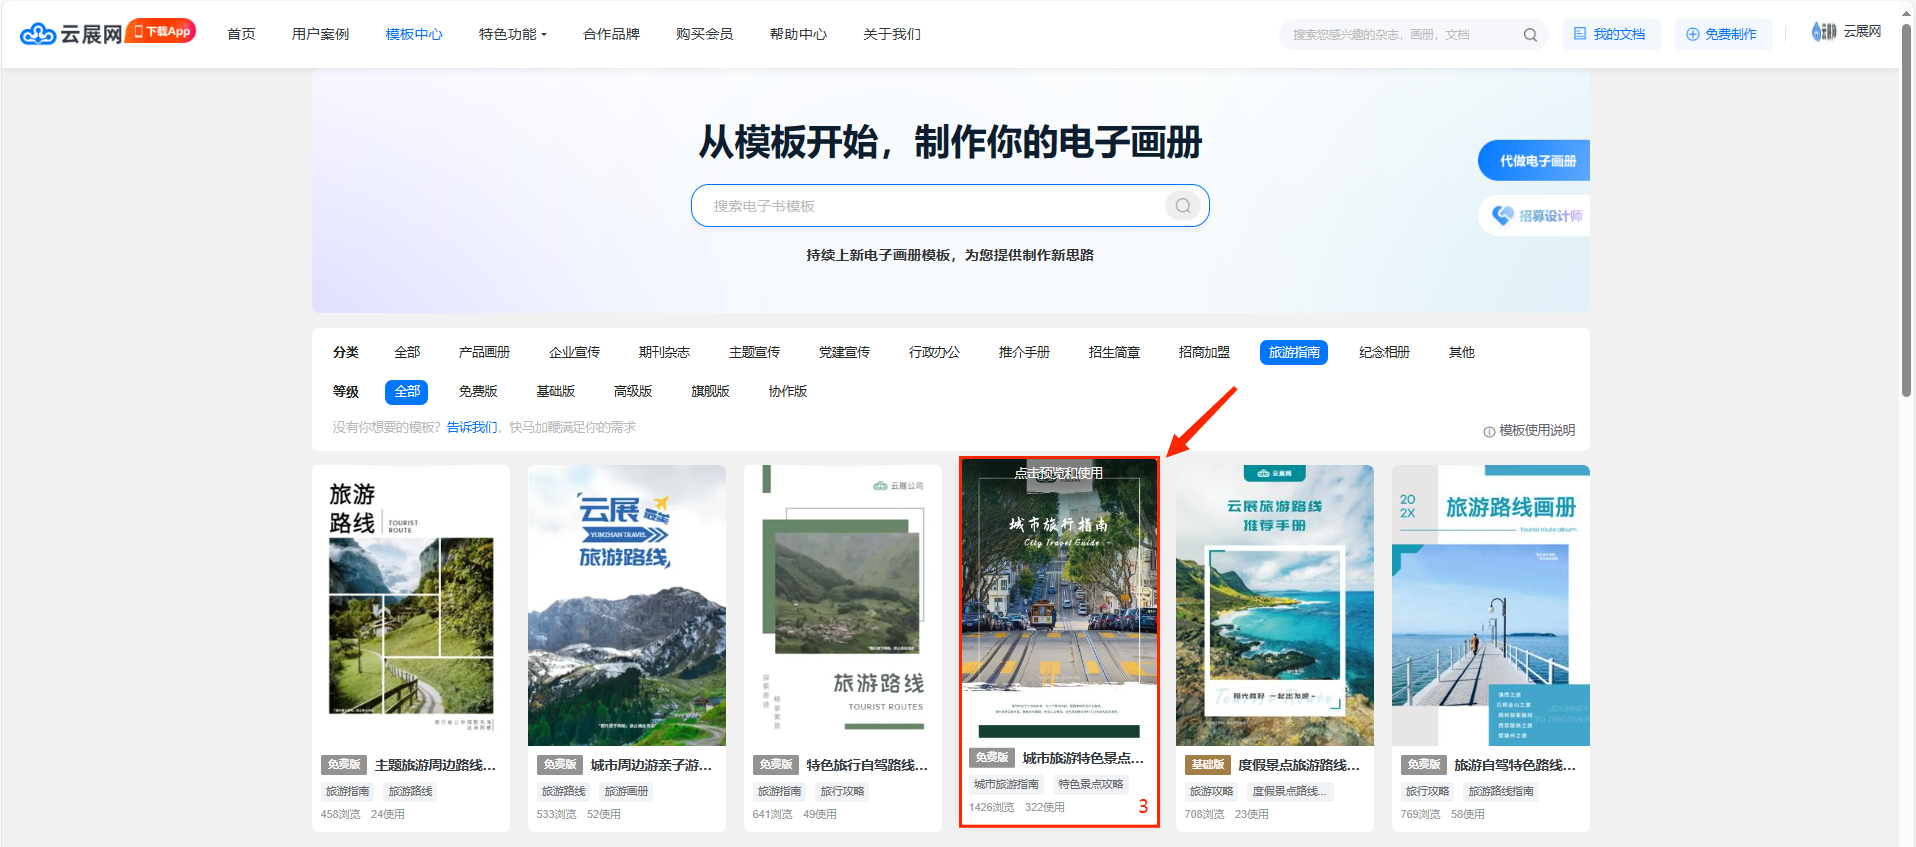Viewport: 1916px width, 847px height.
Task: Select the 主题宣传 category
Action: tap(754, 352)
